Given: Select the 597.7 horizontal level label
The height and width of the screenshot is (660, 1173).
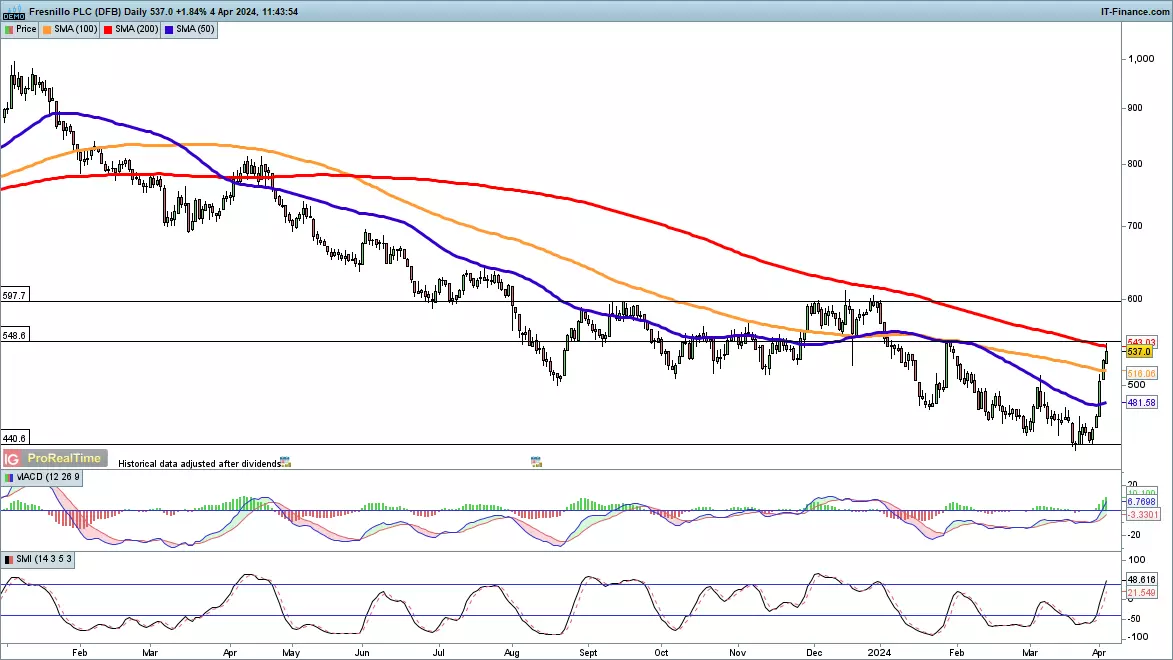Looking at the screenshot, I should 14,296.
